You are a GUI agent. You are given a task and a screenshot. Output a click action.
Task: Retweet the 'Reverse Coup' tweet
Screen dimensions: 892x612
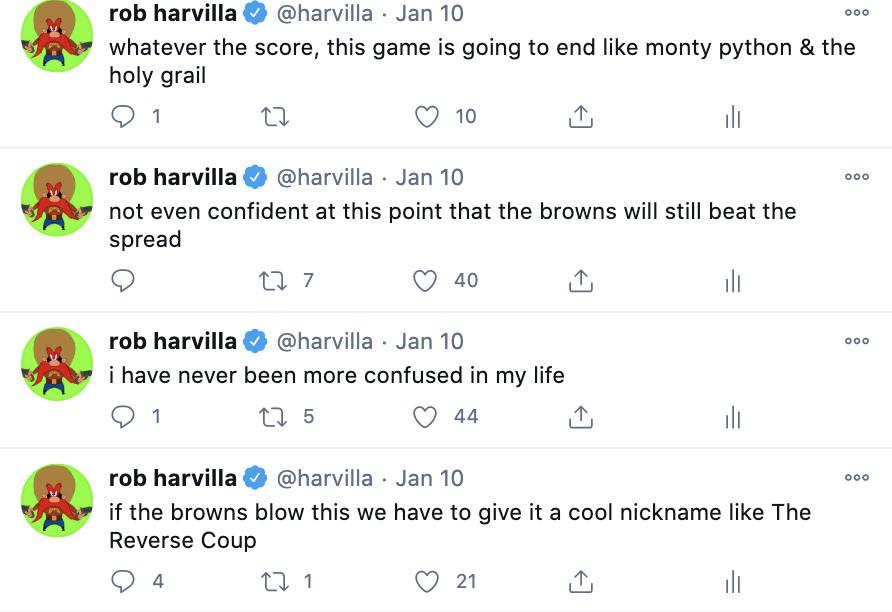point(274,581)
